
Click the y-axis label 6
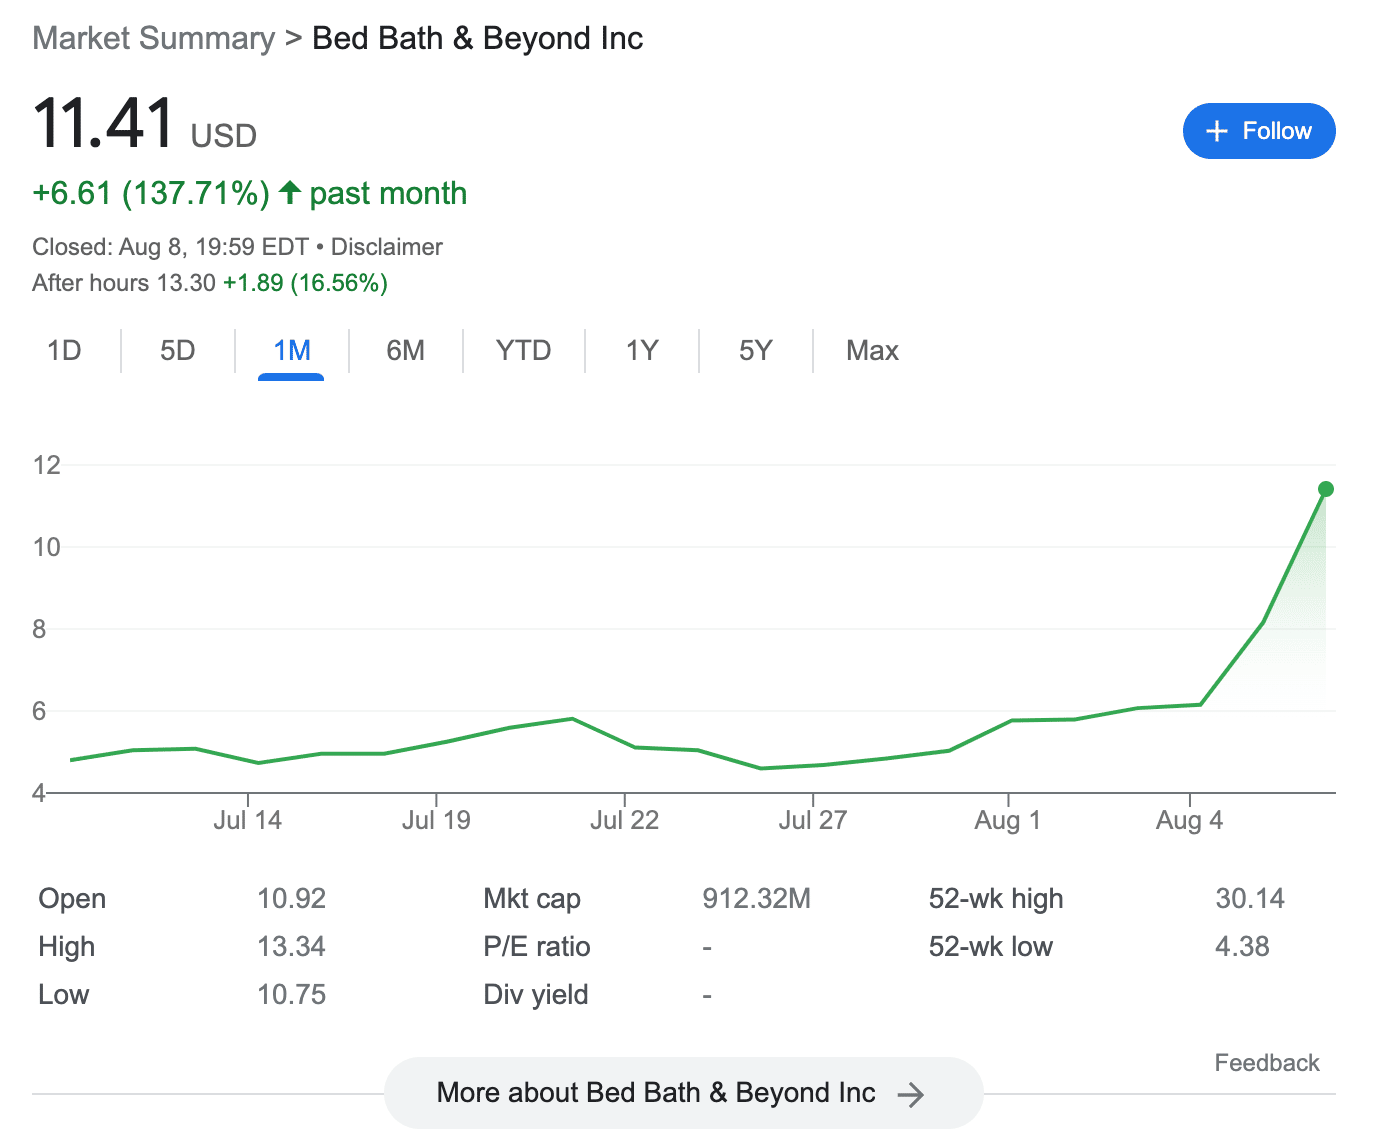39,711
